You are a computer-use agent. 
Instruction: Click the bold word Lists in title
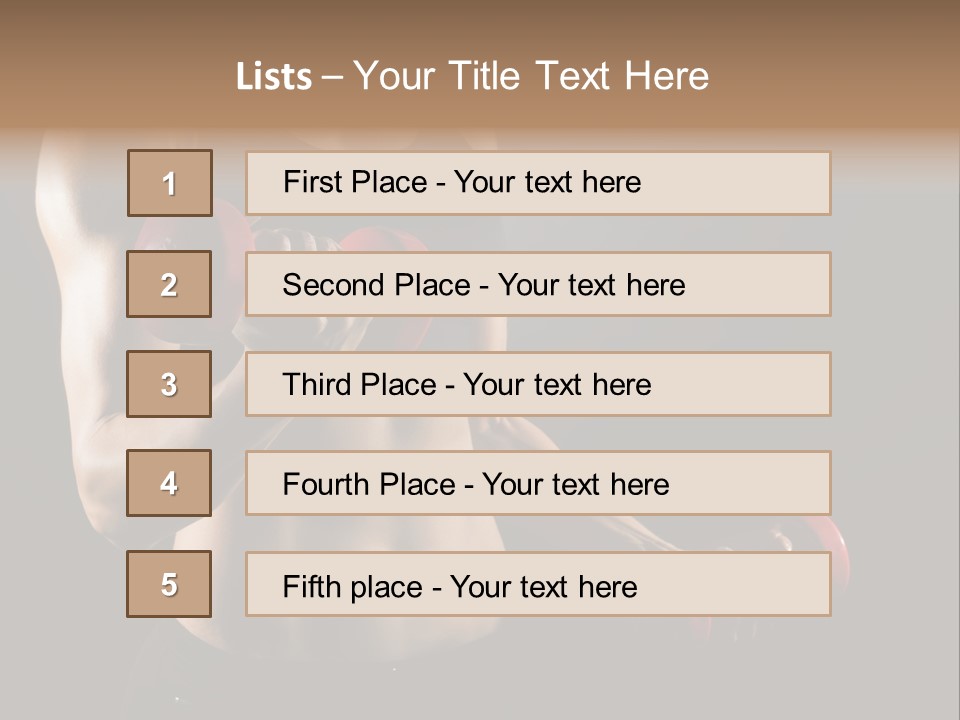274,76
